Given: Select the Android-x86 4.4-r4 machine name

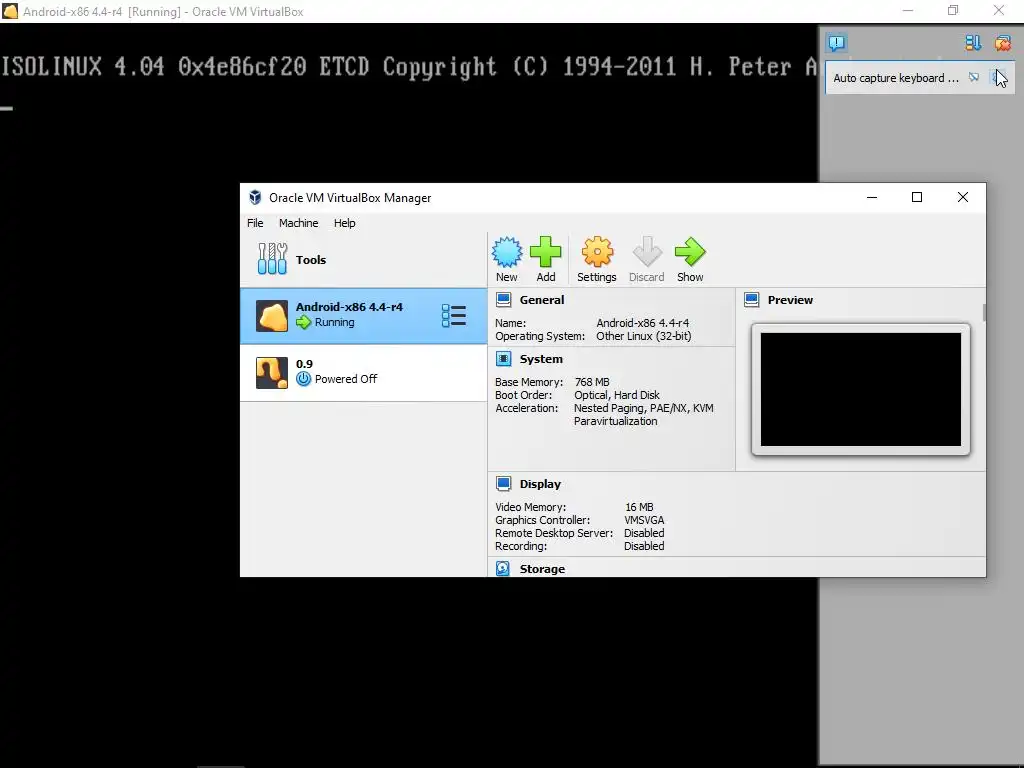Looking at the screenshot, I should 349,306.
